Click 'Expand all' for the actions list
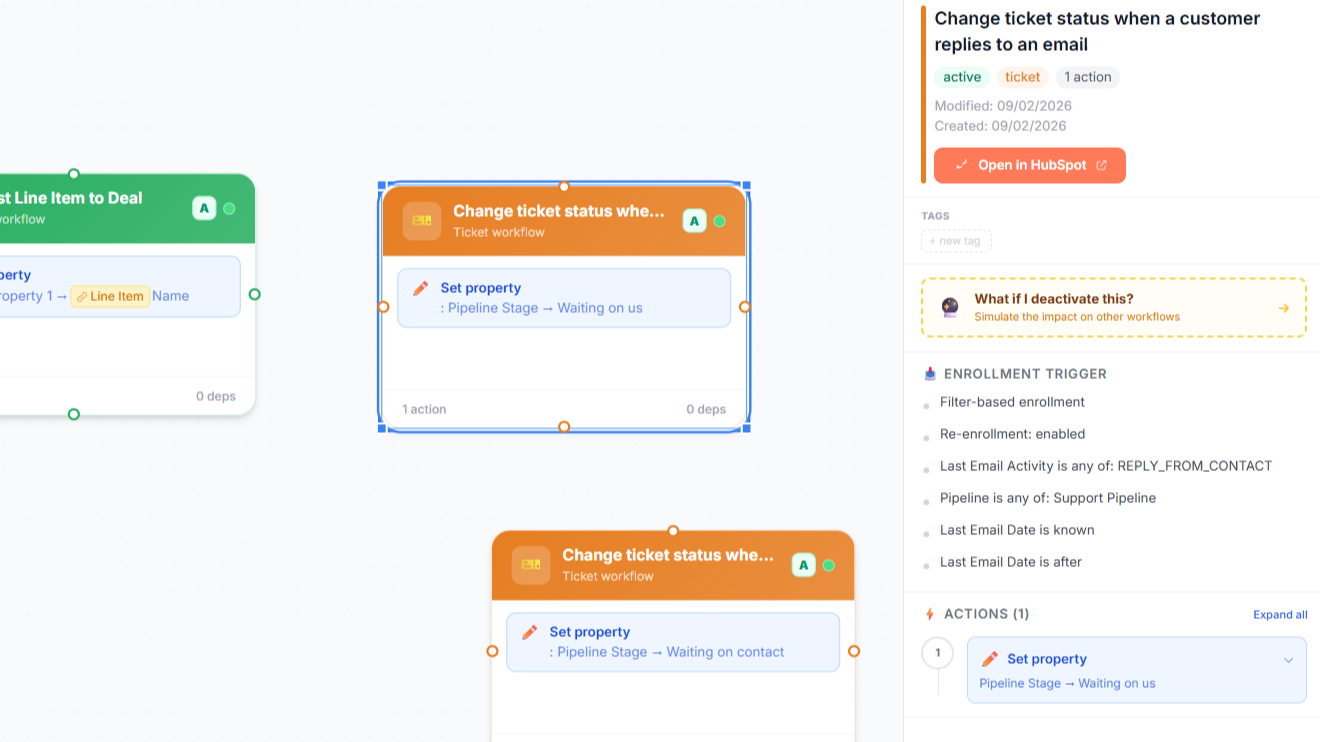 pyautogui.click(x=1280, y=615)
